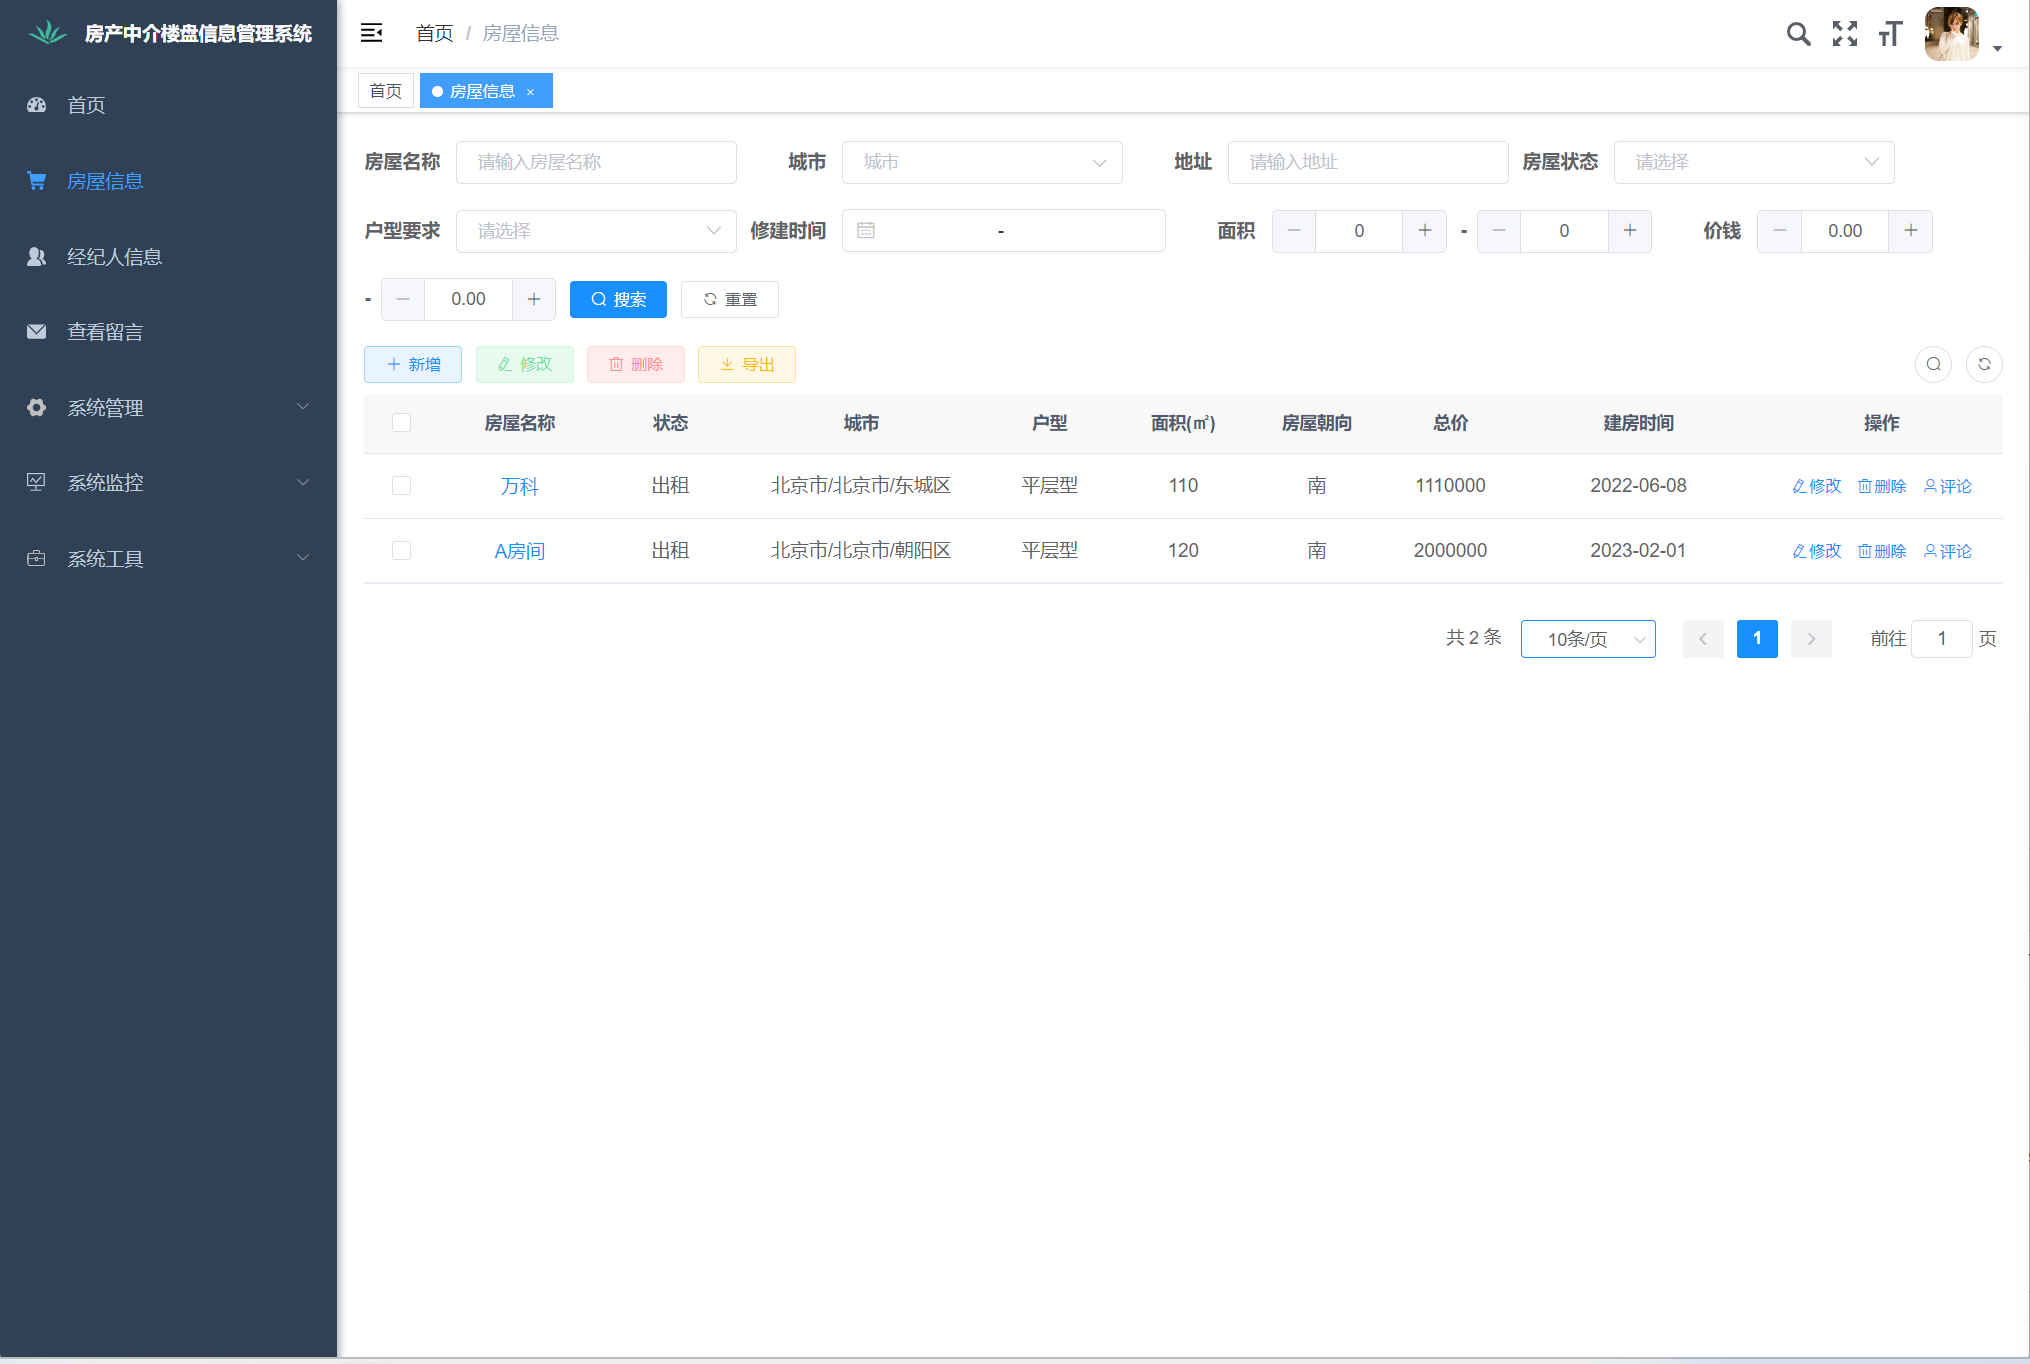Open font size adjustment icon

coord(1889,34)
